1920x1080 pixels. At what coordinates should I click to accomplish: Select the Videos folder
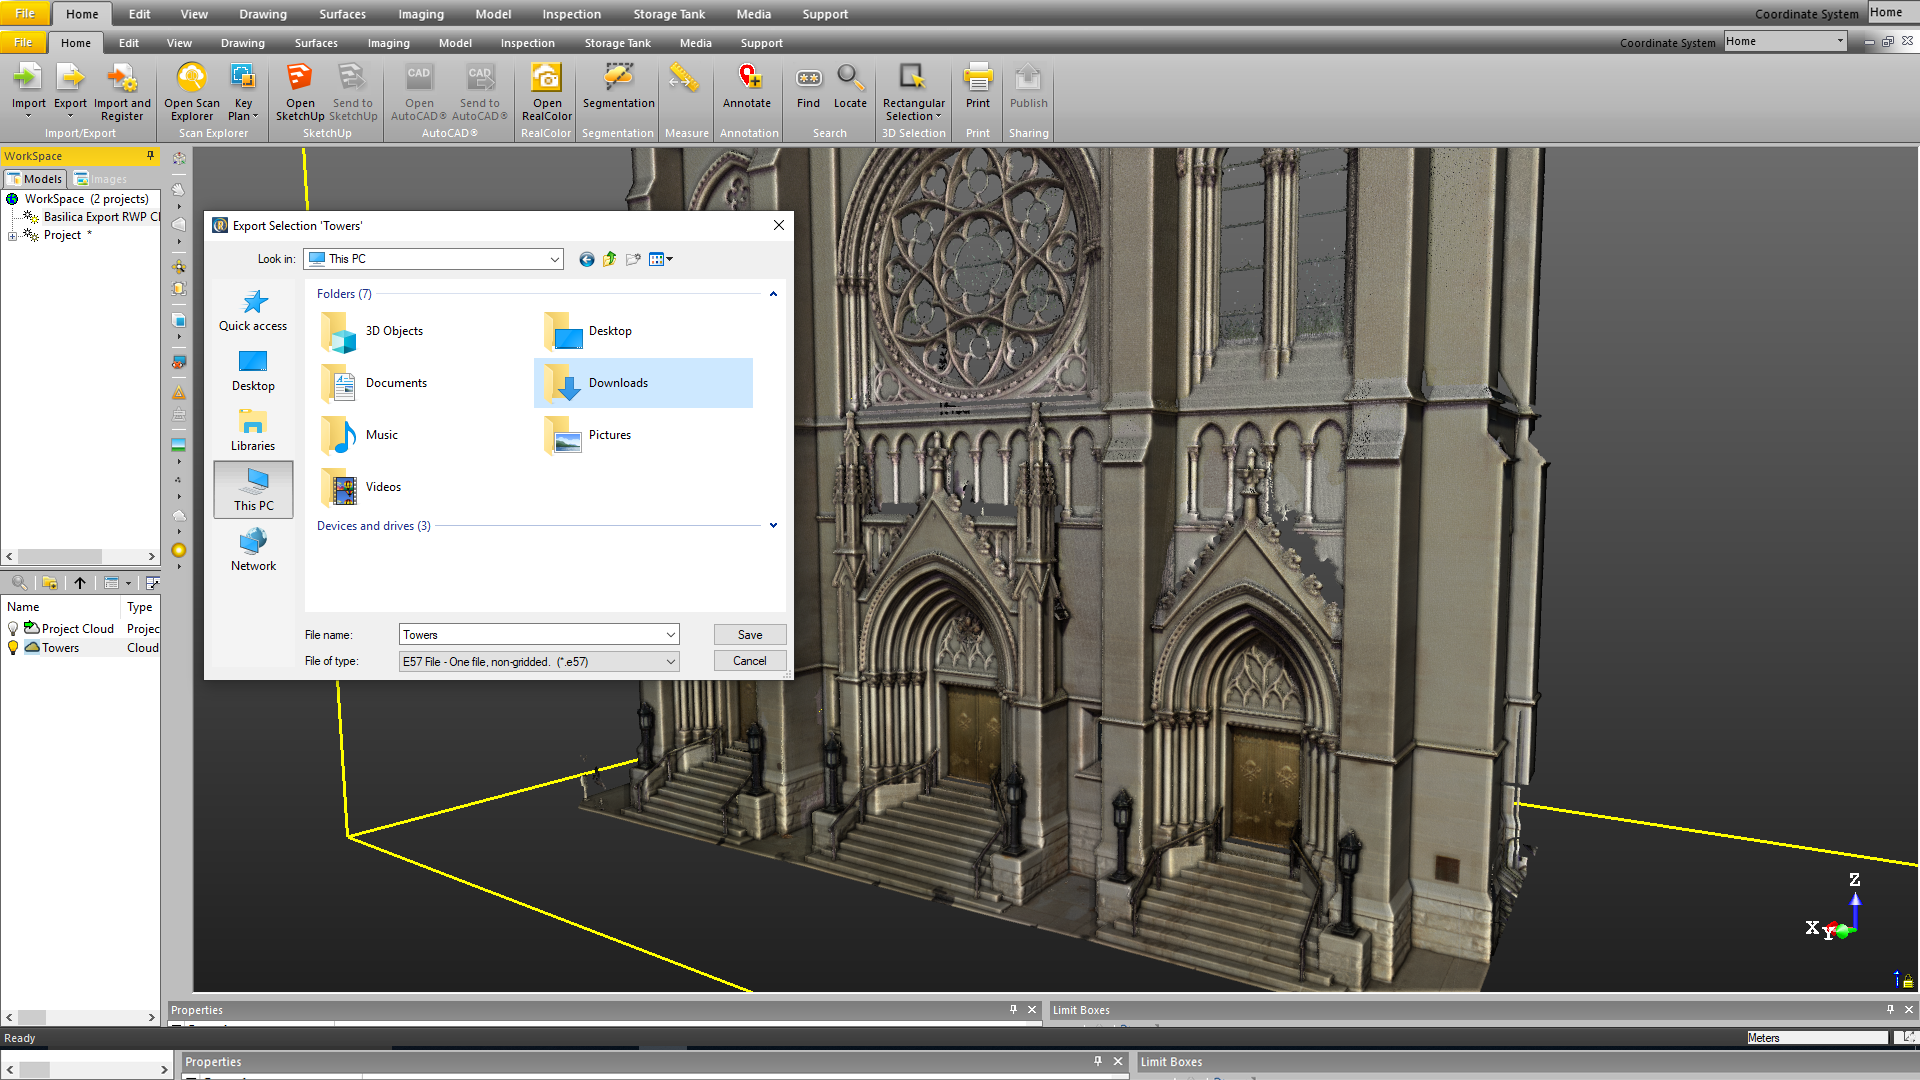point(361,487)
